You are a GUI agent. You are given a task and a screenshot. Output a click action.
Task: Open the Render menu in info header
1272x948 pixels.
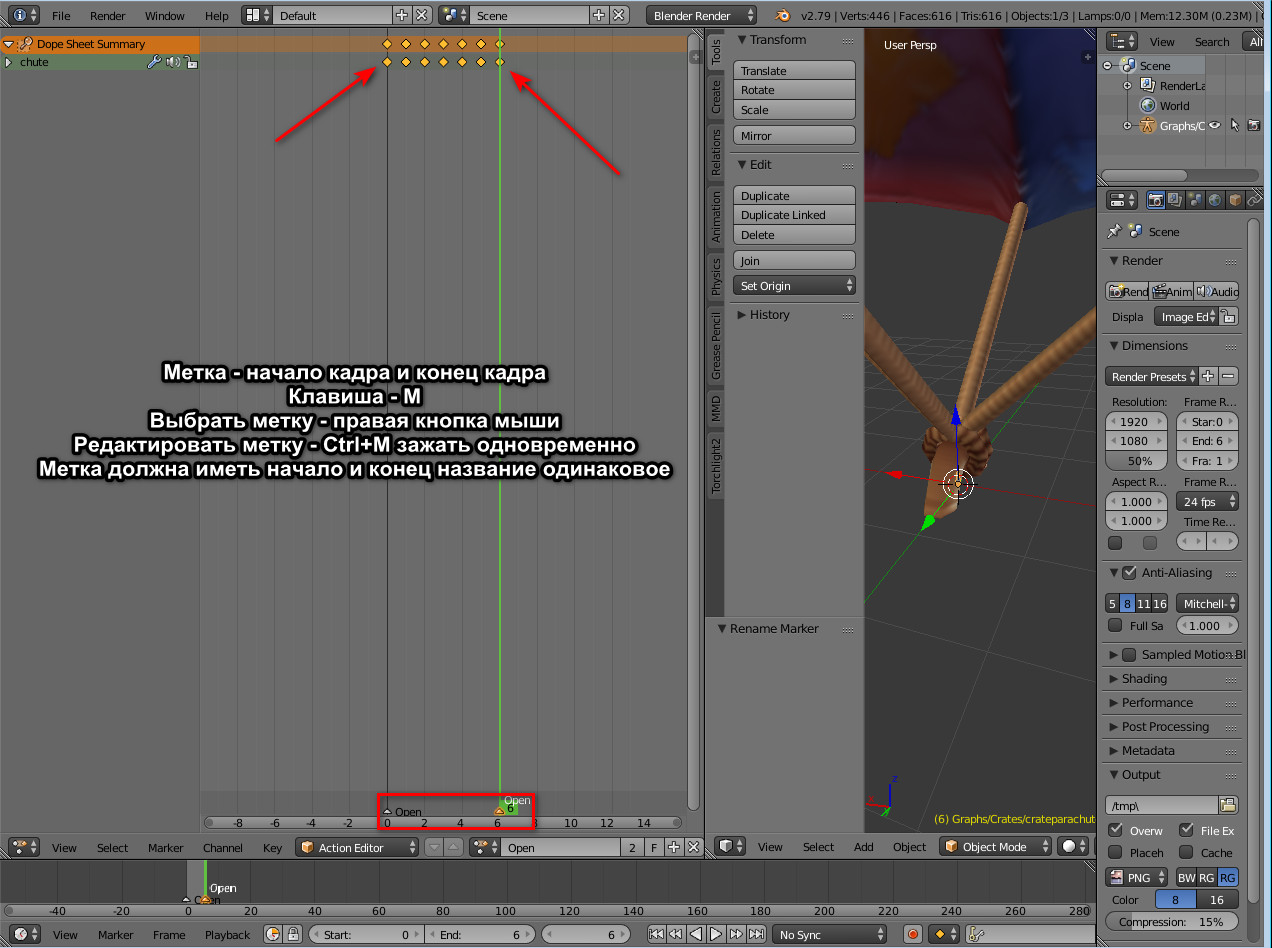tap(108, 16)
